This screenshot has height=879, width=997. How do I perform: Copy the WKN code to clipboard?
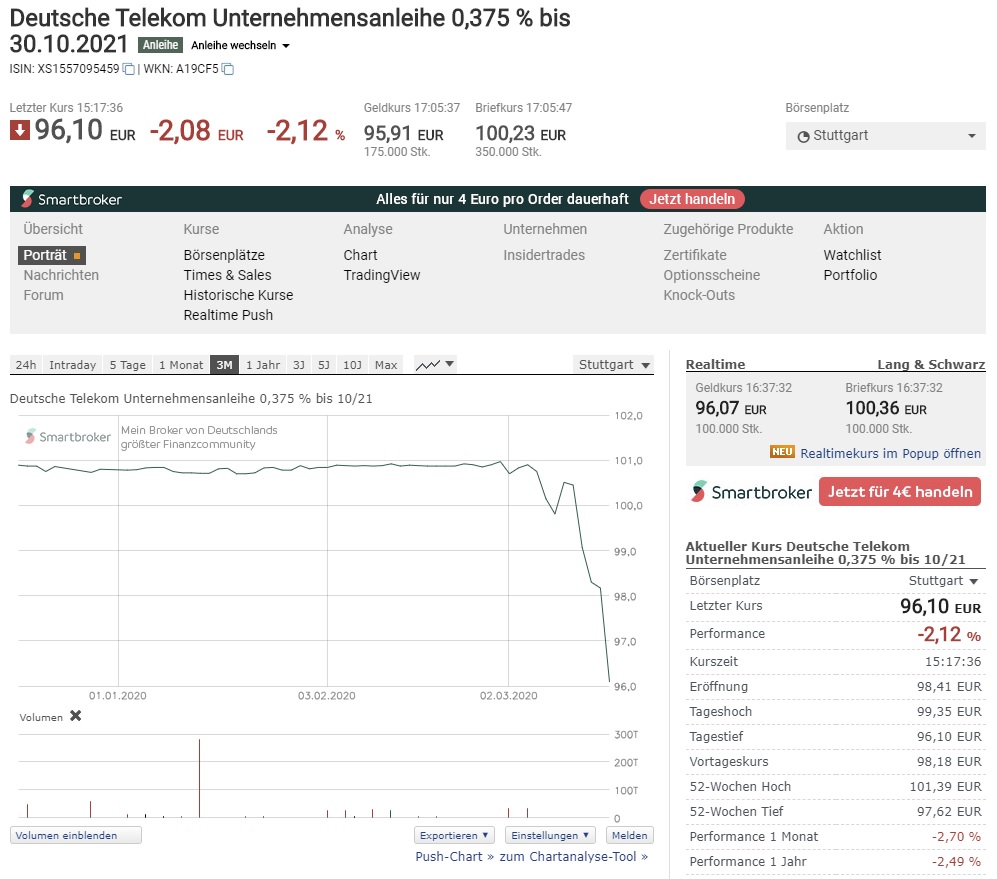(228, 69)
